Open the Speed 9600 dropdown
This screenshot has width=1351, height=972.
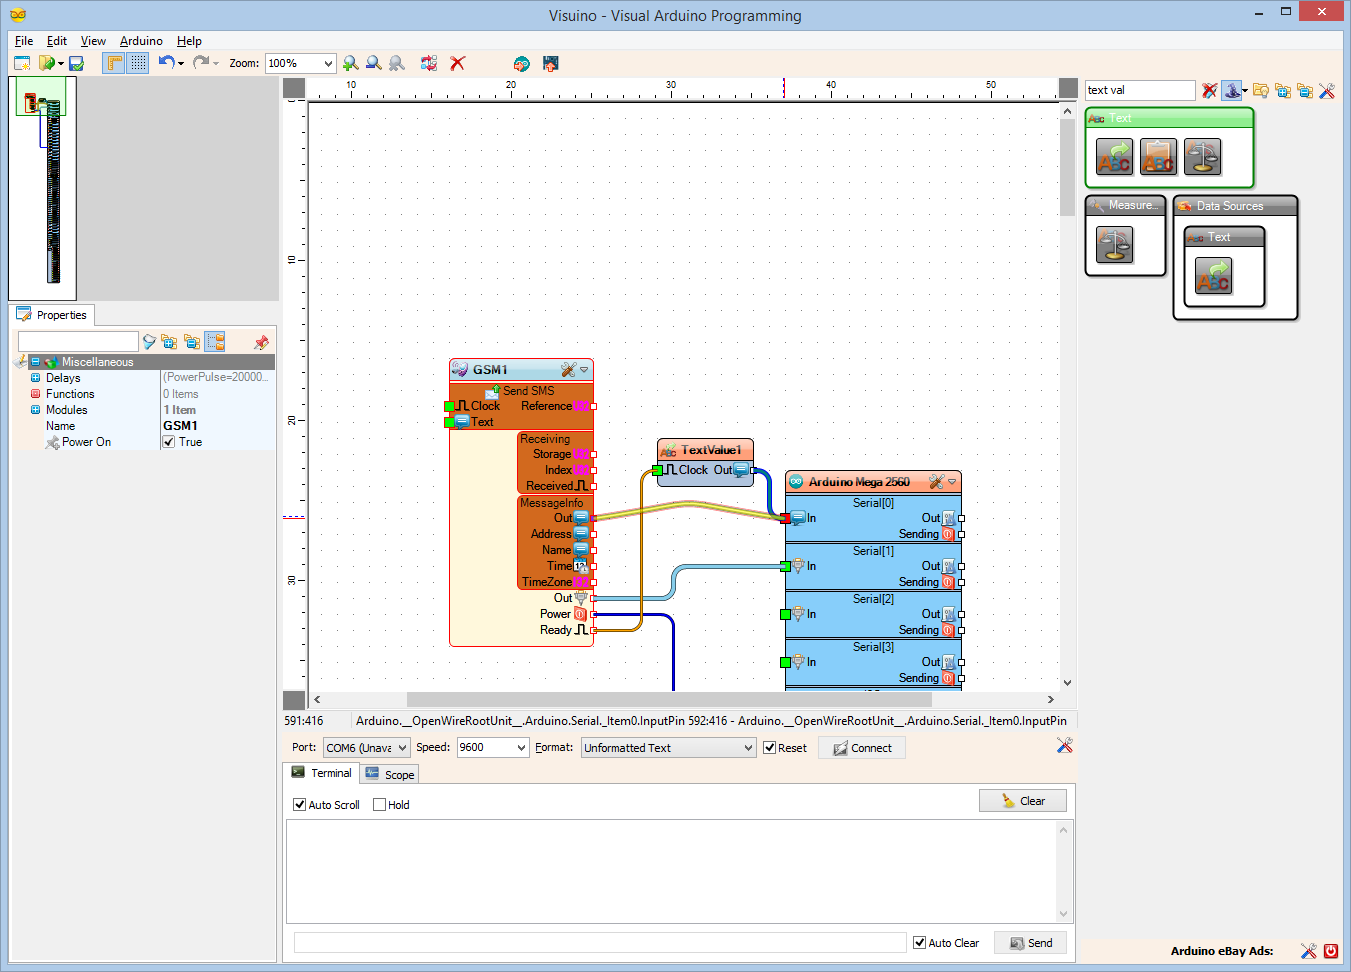click(493, 748)
